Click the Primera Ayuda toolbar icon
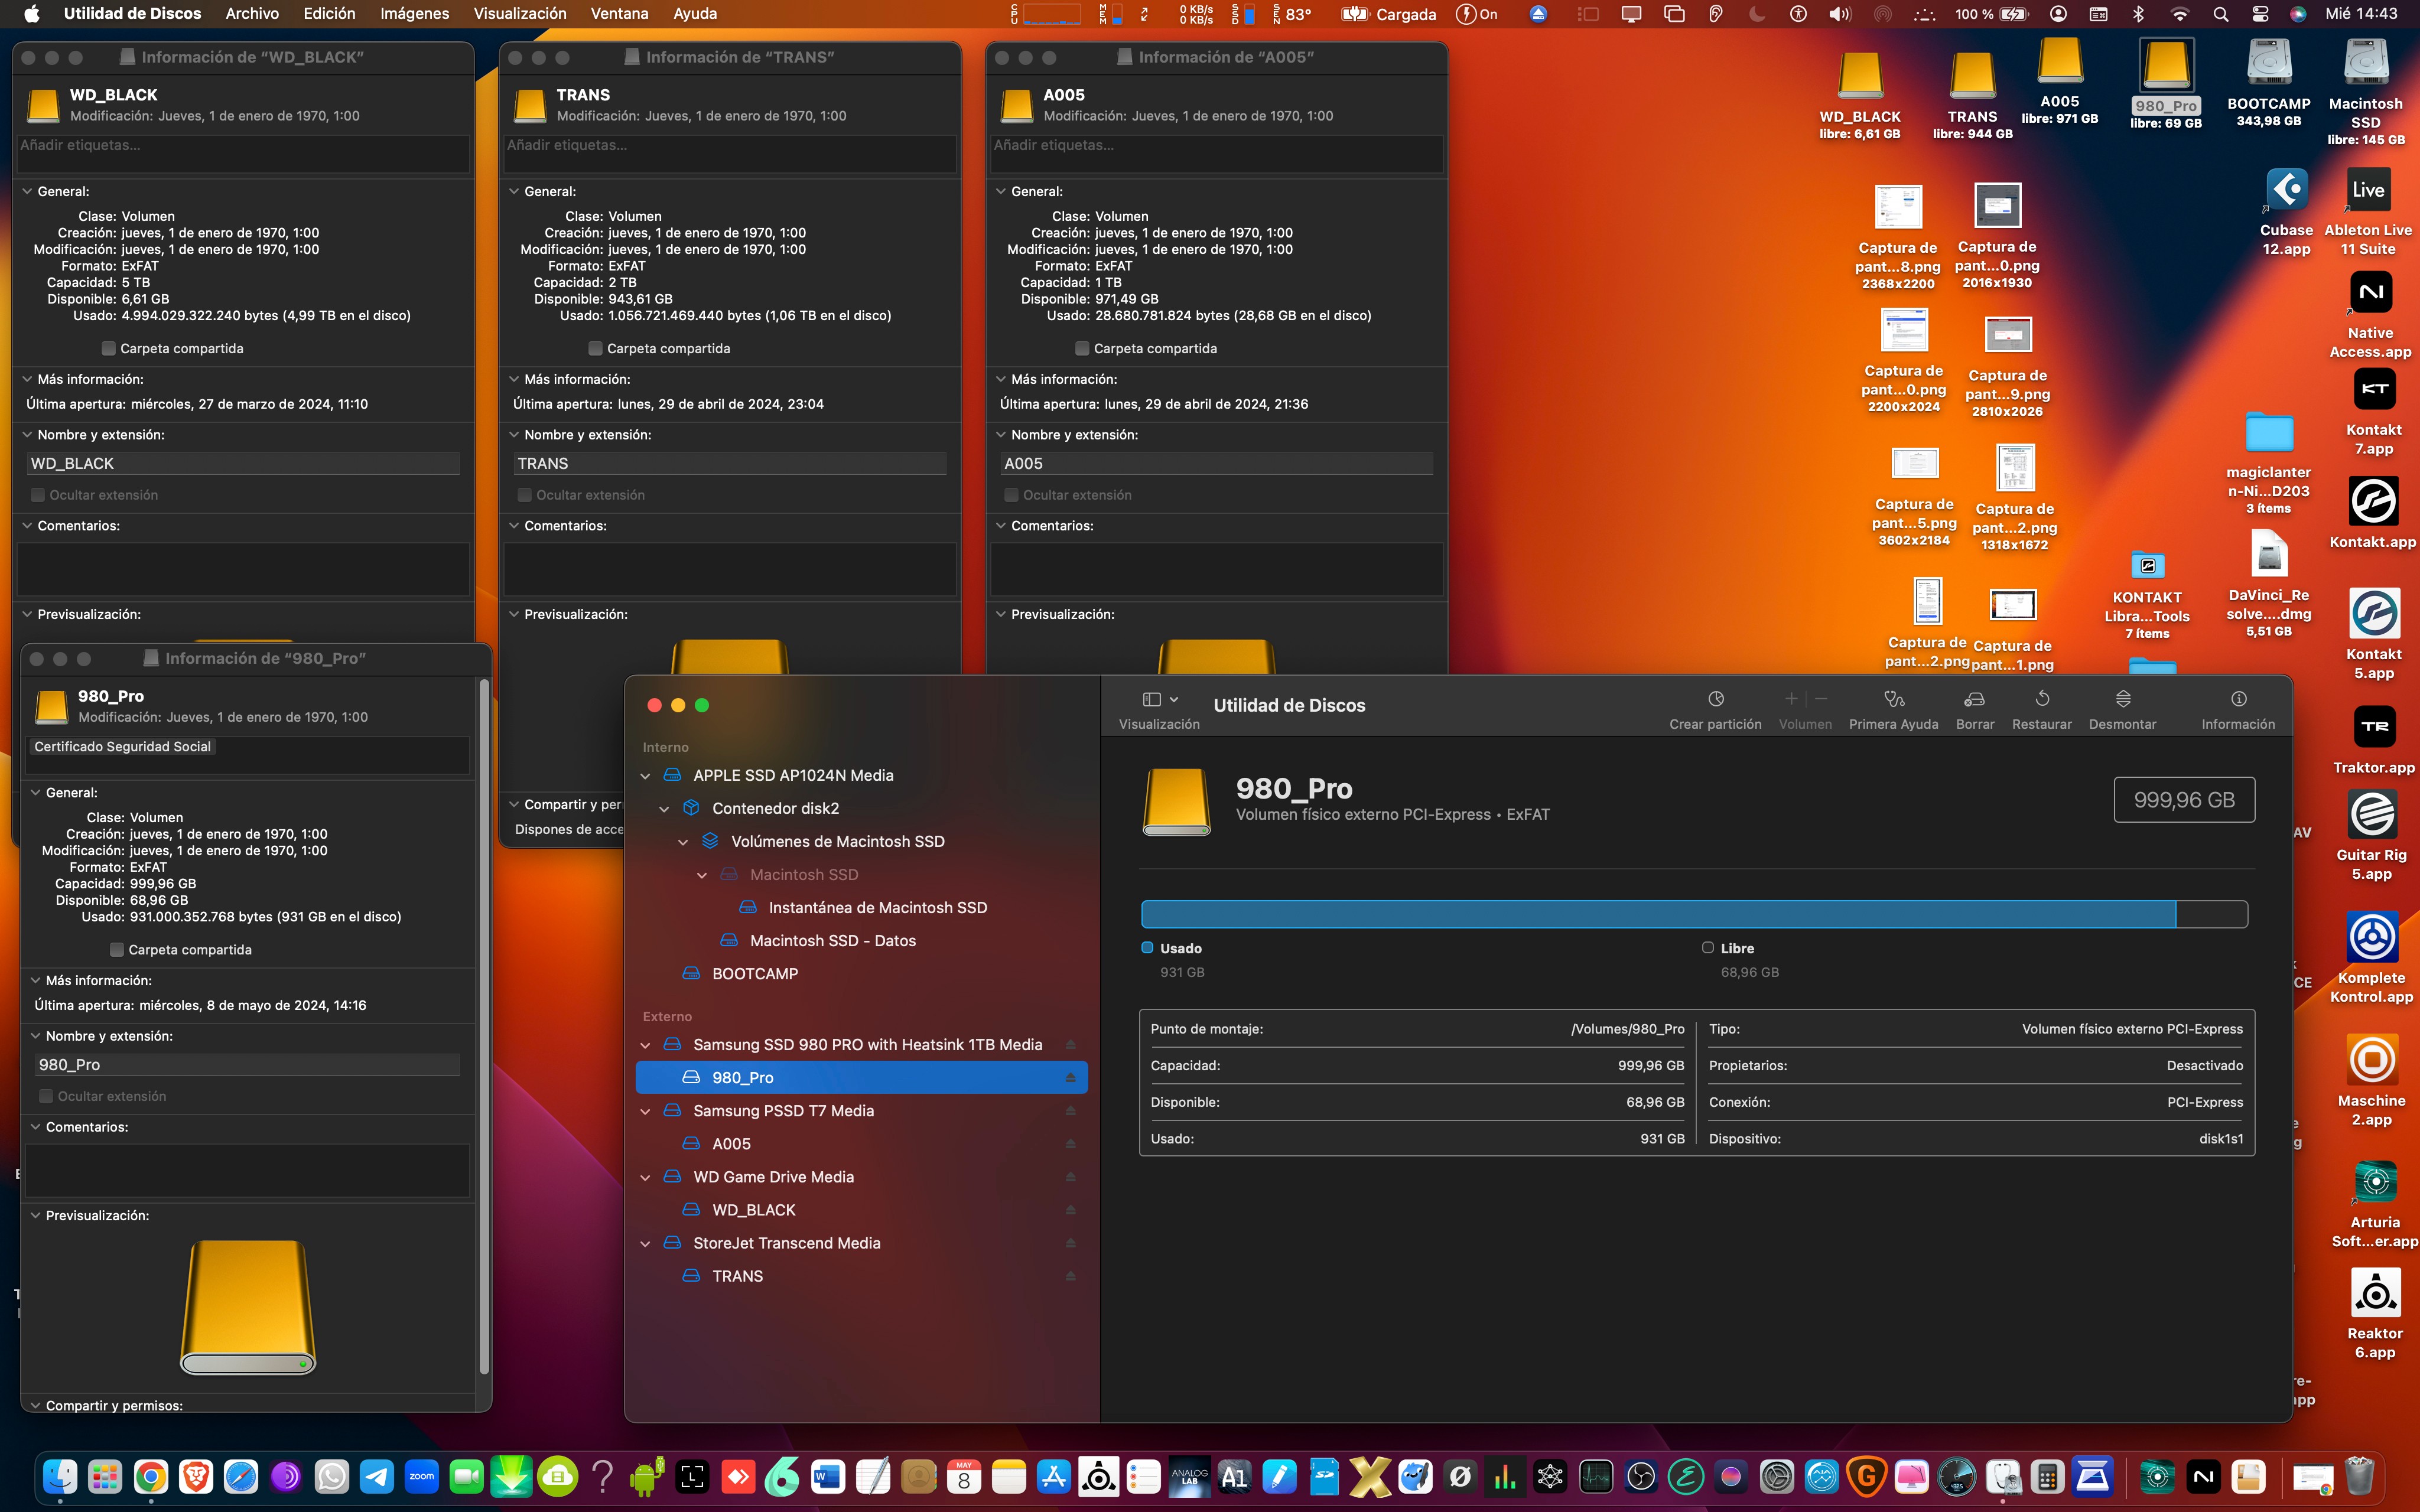The image size is (2420, 1512). [1893, 699]
